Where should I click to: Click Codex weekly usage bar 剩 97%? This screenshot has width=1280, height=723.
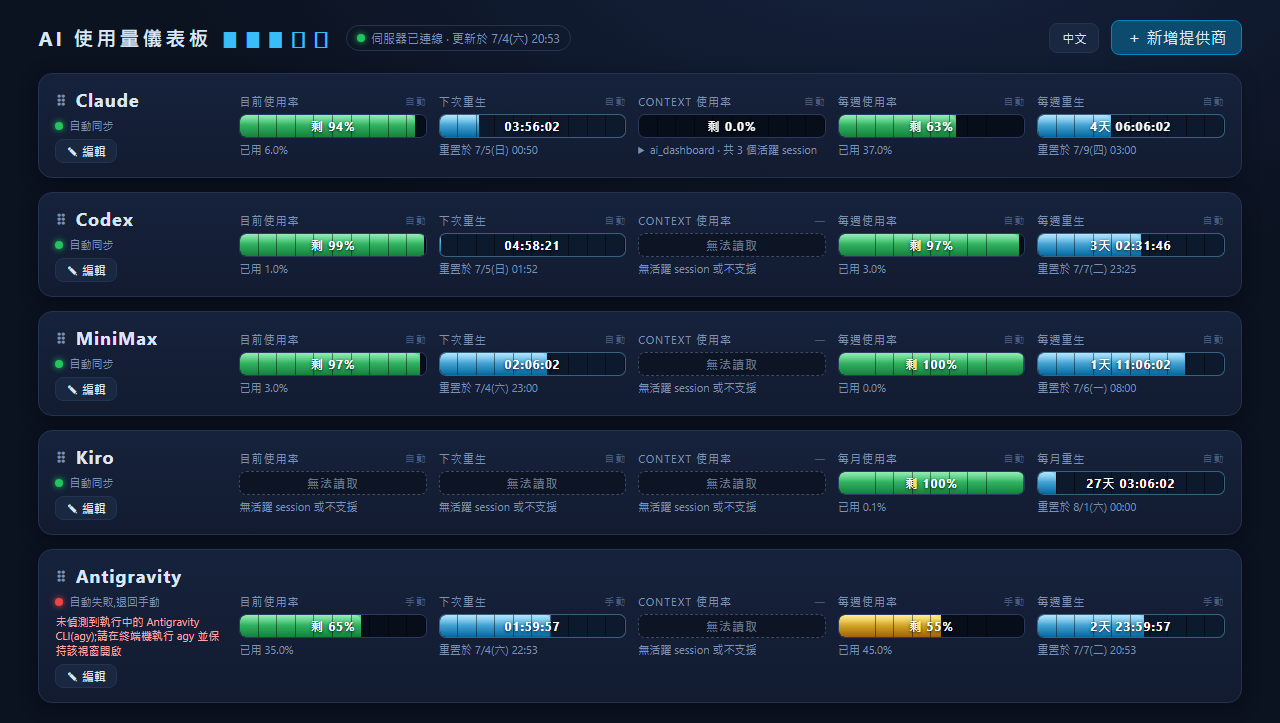(931, 245)
